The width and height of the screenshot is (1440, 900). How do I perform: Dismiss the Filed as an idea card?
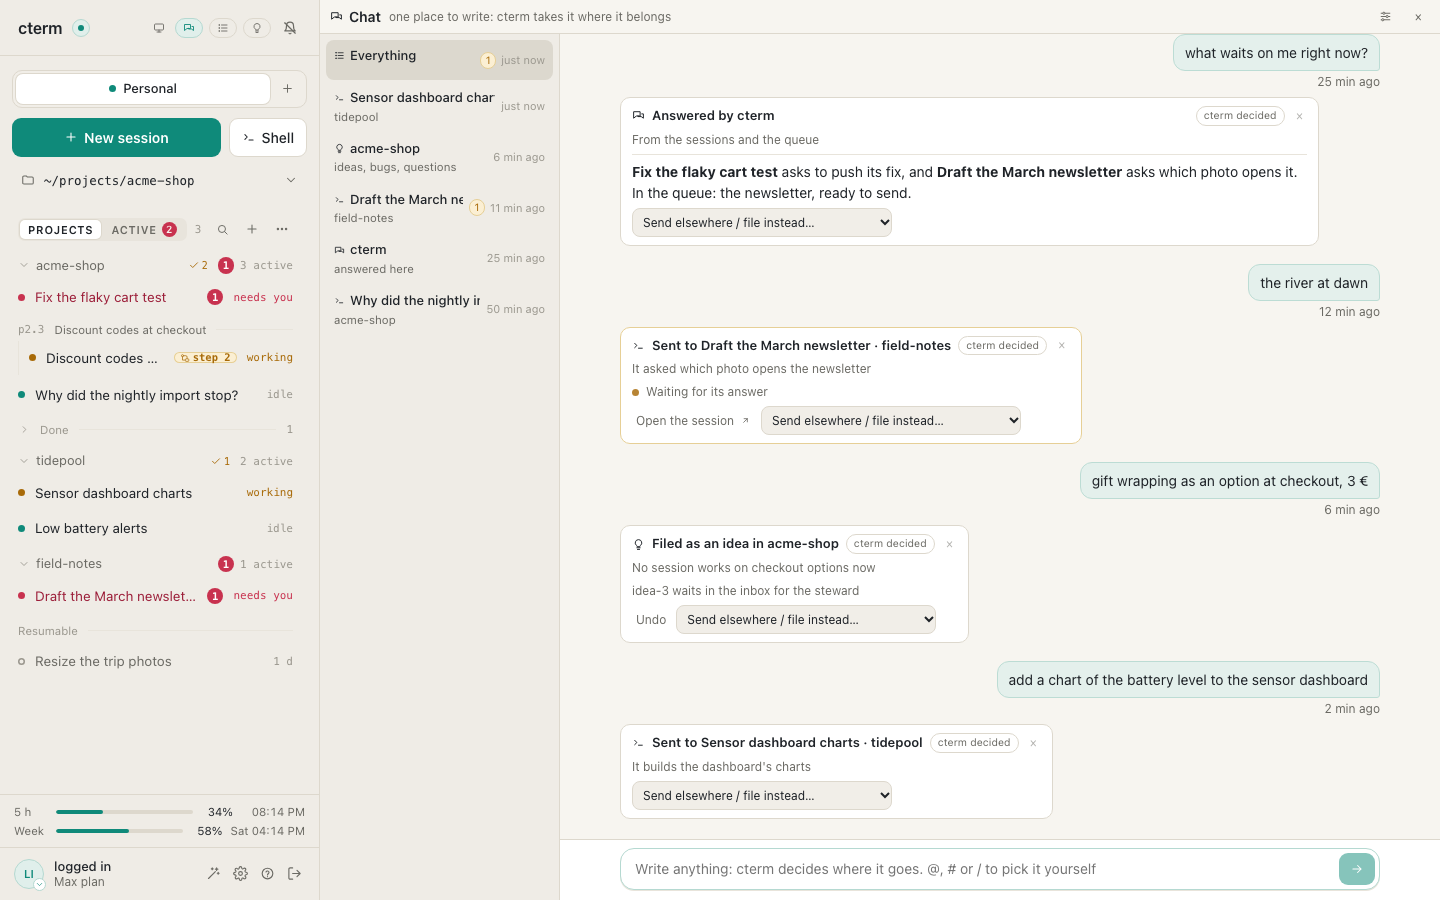click(949, 544)
